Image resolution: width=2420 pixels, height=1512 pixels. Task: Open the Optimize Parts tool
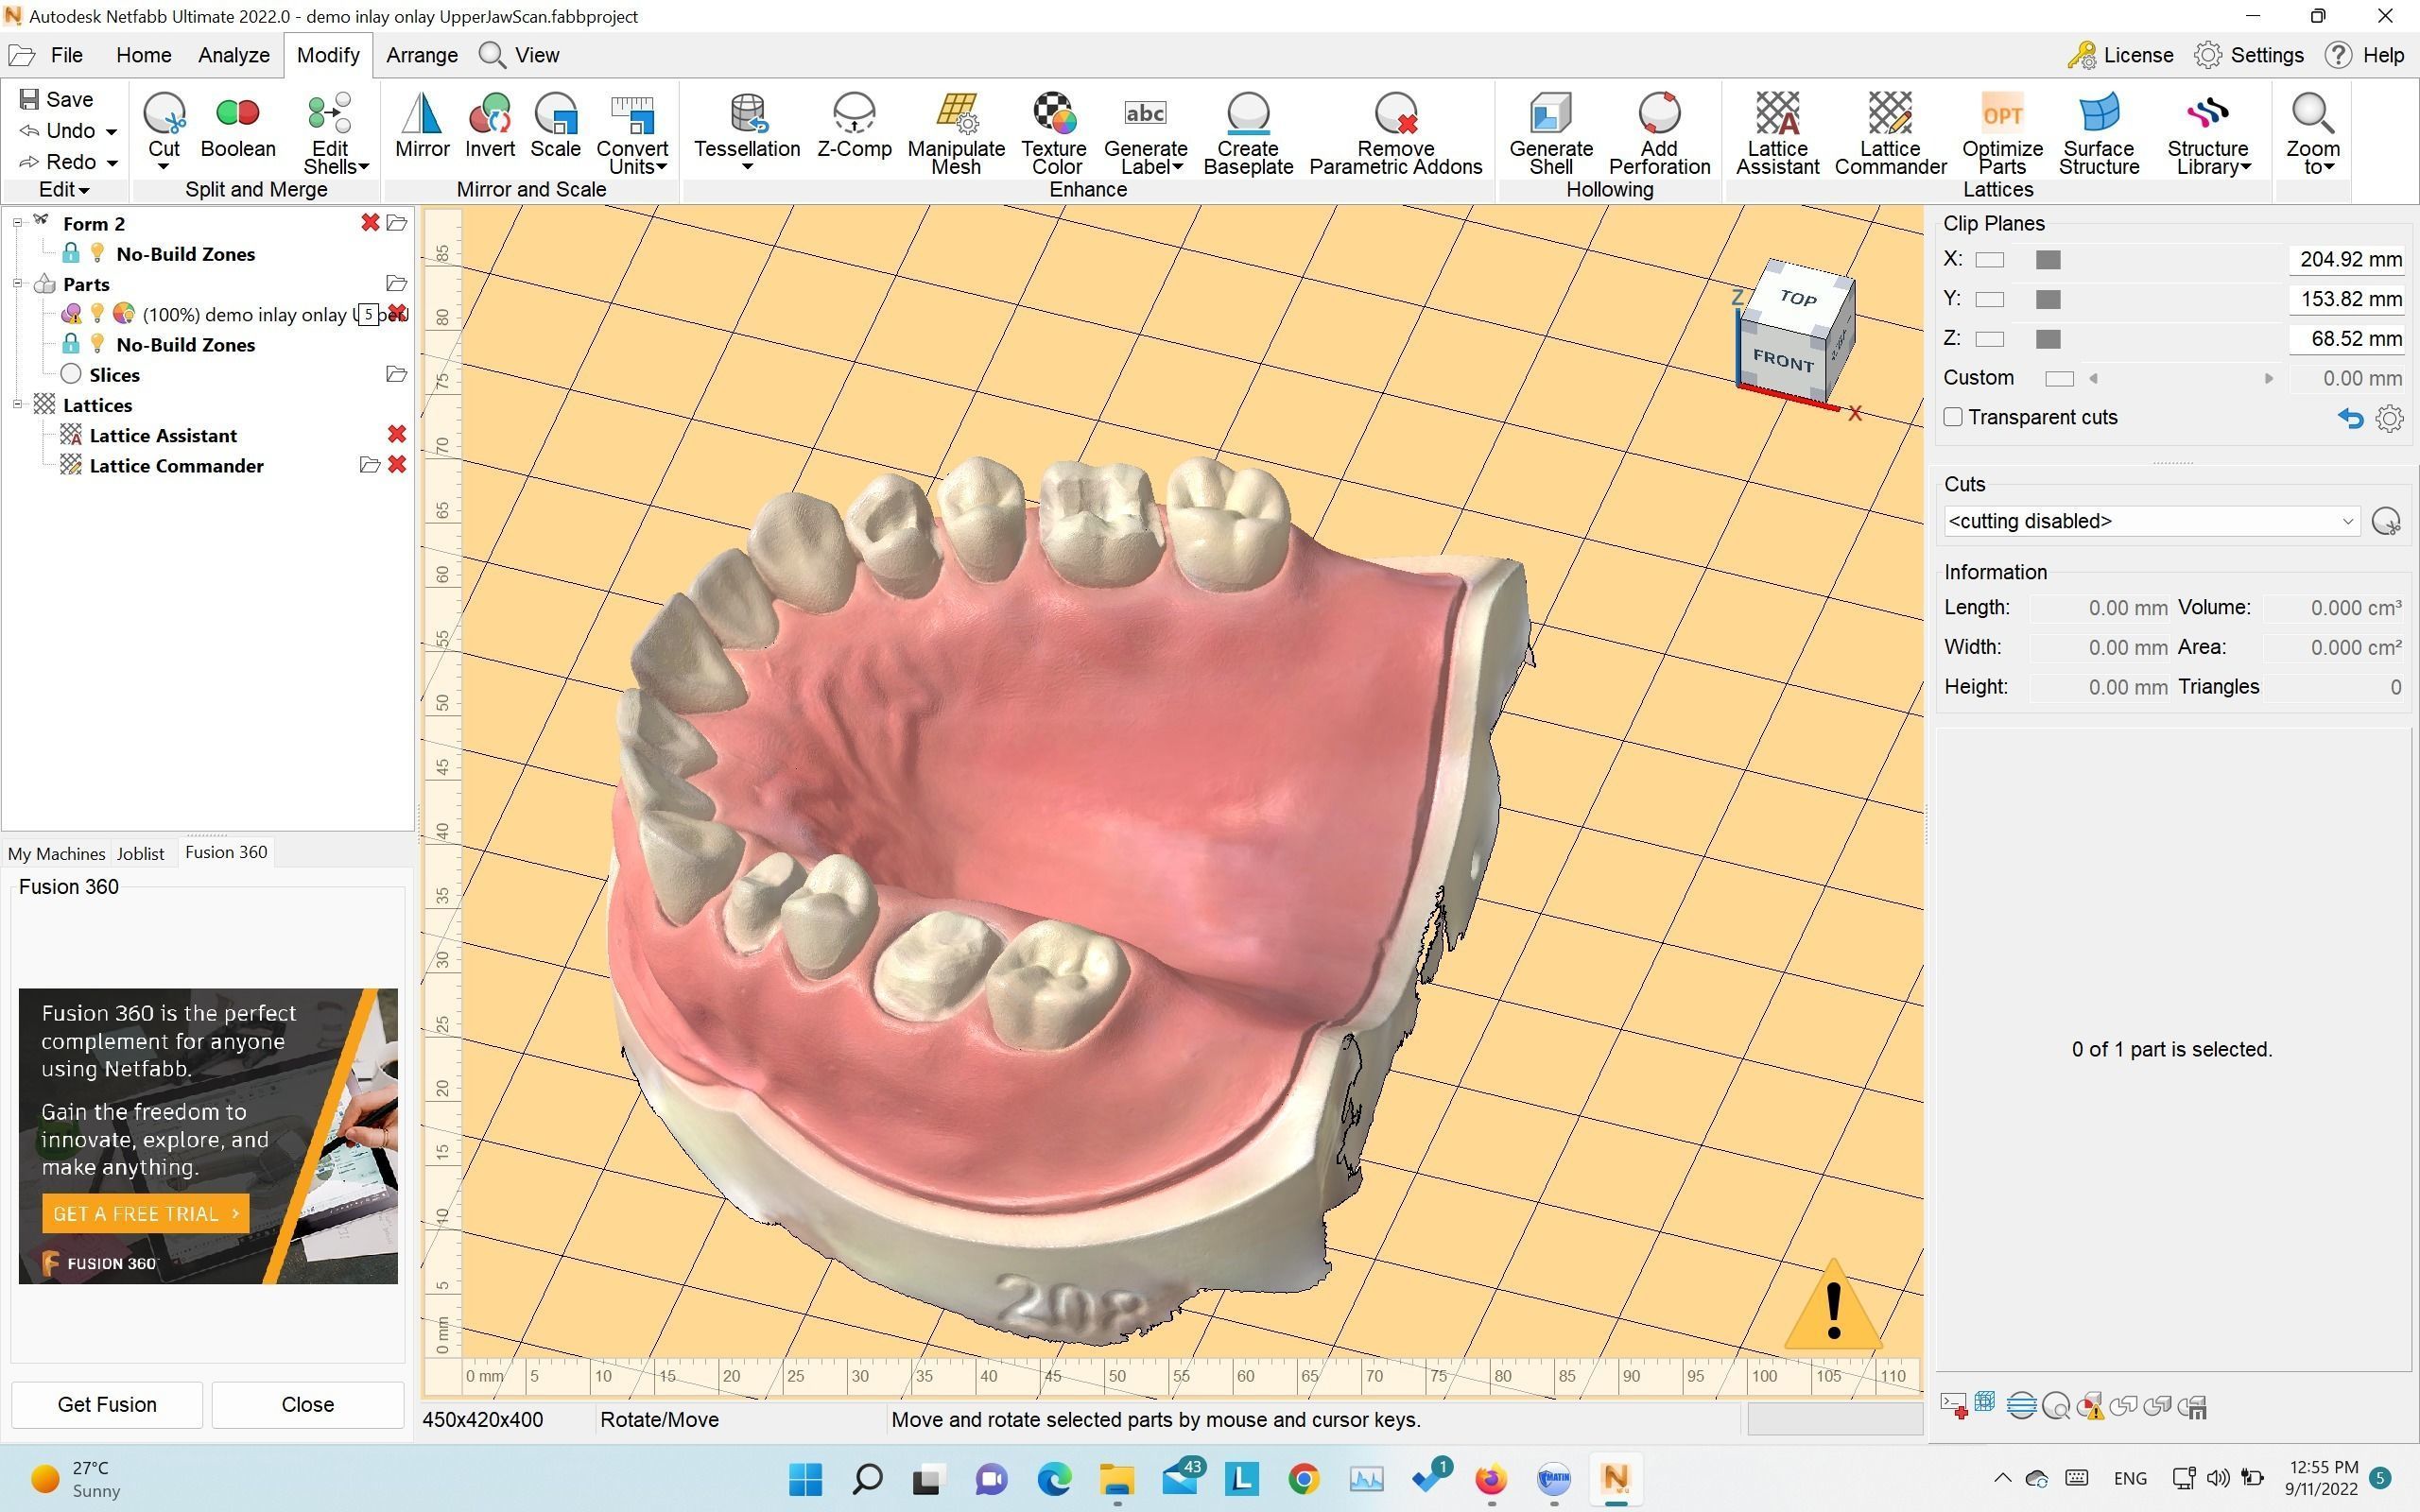coord(2002,134)
